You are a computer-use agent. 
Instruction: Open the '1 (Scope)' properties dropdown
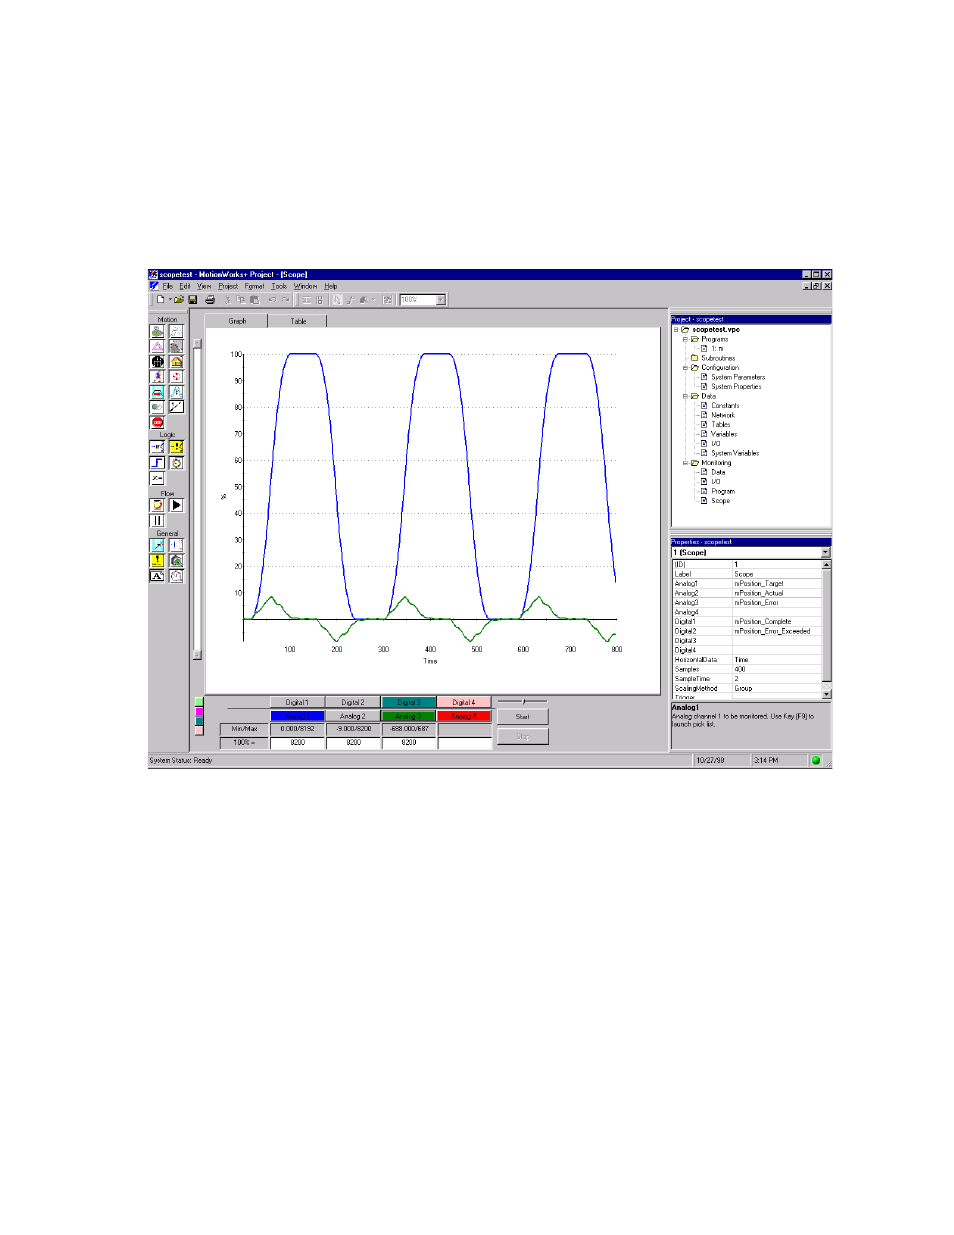(x=825, y=553)
